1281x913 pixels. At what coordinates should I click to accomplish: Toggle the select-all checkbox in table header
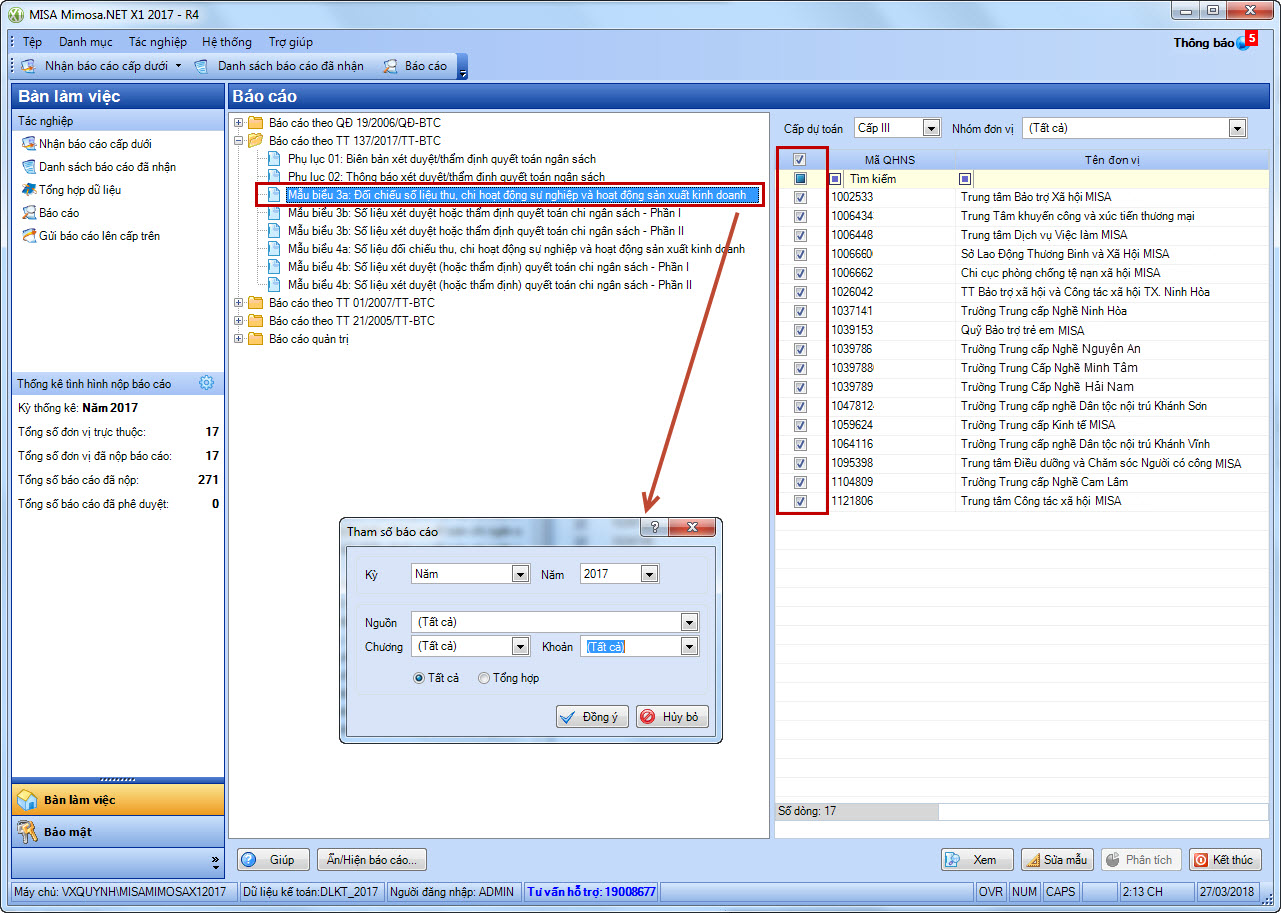(x=800, y=159)
